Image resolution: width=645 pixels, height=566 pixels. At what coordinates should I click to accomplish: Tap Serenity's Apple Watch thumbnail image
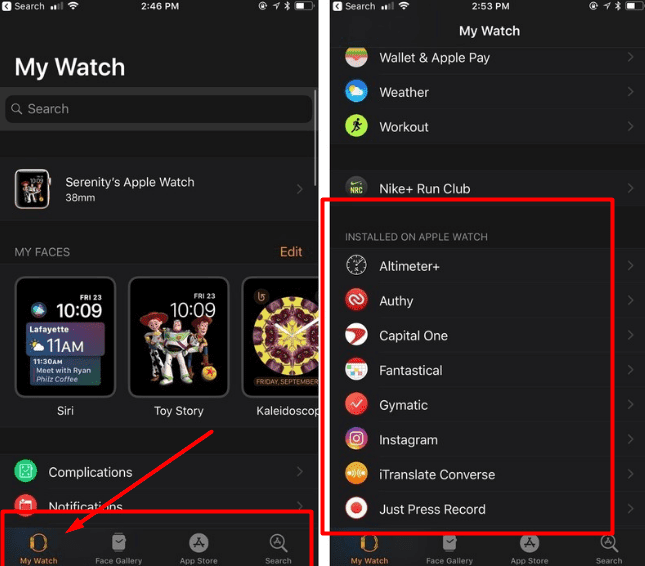click(x=32, y=189)
